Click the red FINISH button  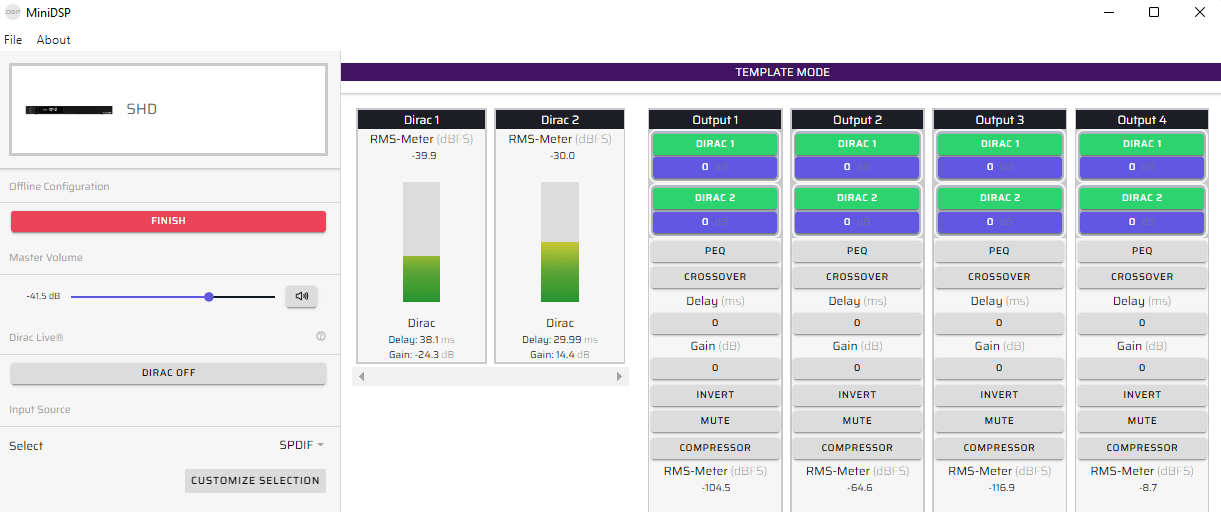tap(168, 221)
